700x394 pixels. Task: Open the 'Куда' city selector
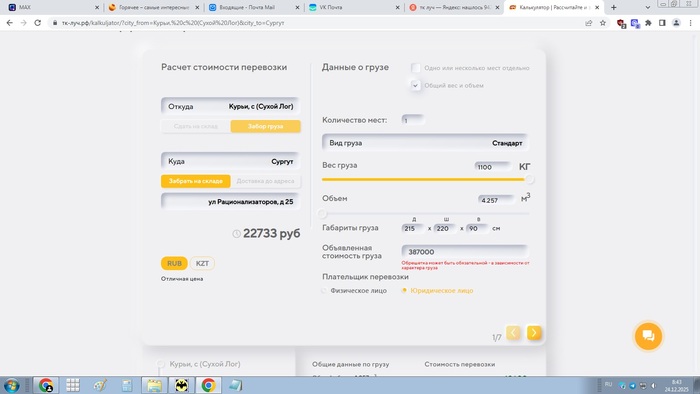click(x=230, y=161)
